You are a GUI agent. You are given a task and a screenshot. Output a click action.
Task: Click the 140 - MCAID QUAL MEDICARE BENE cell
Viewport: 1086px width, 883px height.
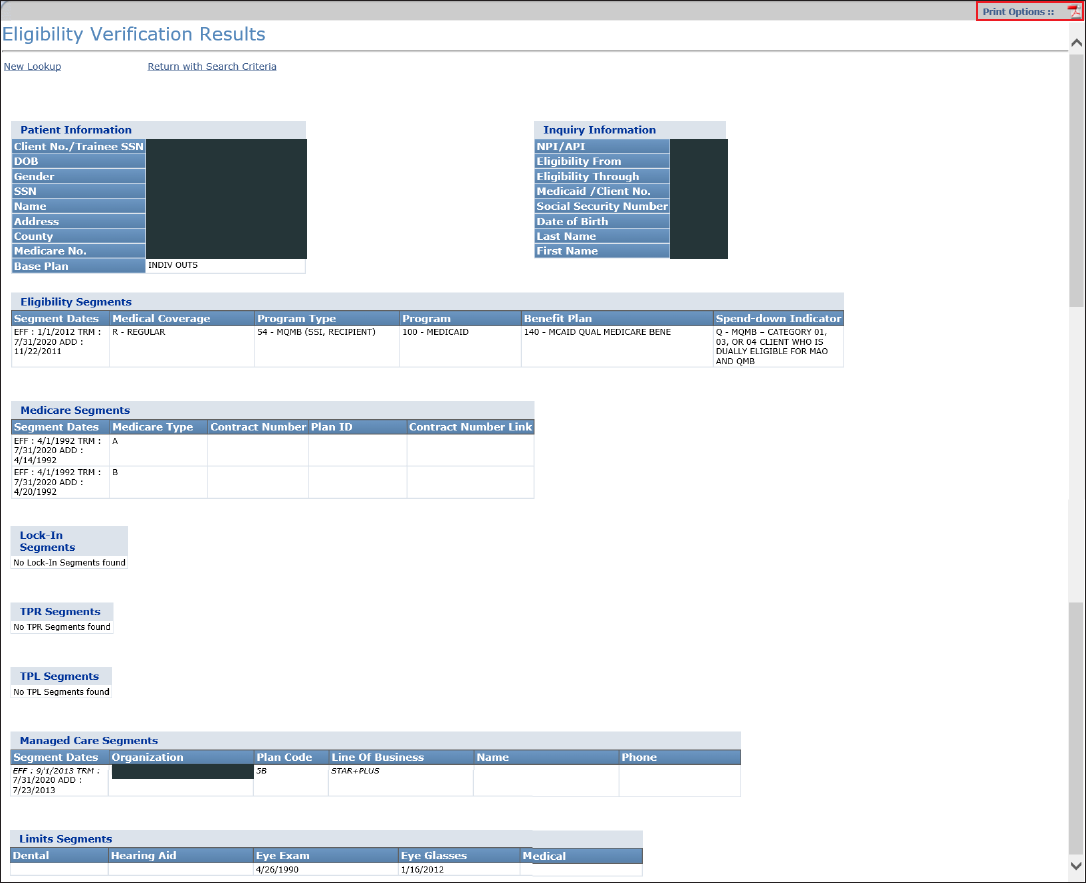tap(617, 346)
